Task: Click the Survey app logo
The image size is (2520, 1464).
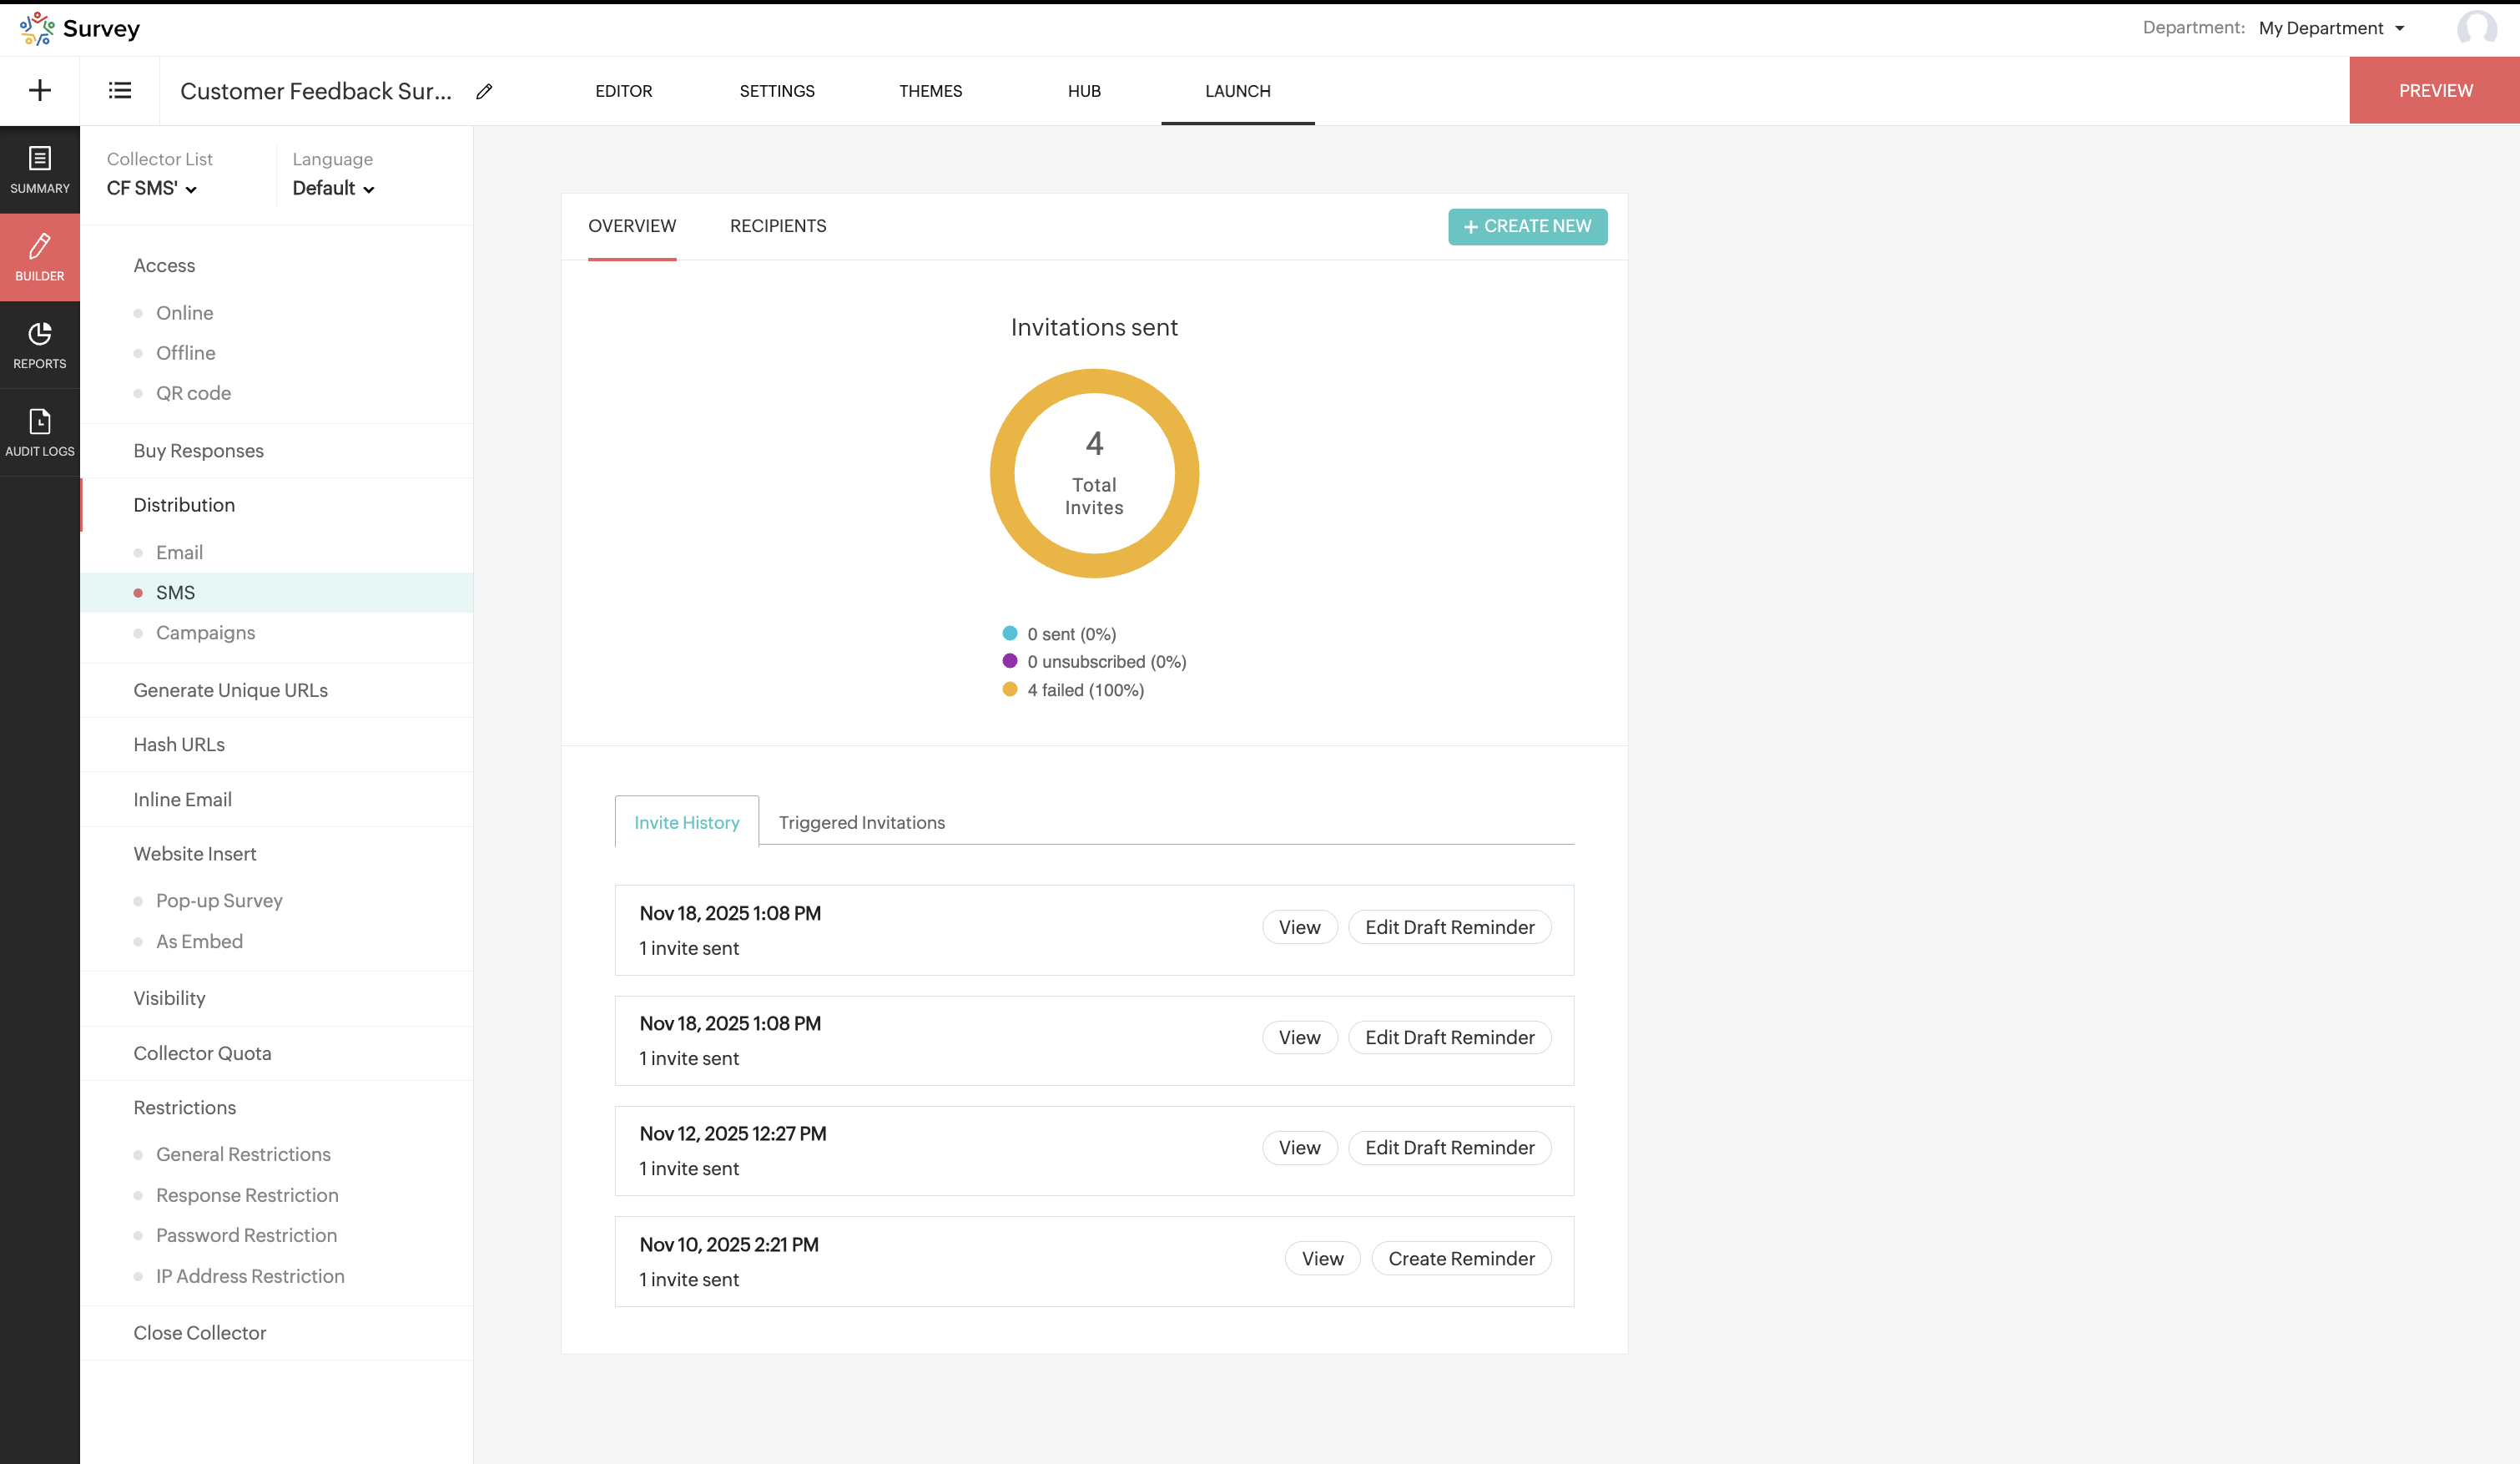Action: (37, 28)
